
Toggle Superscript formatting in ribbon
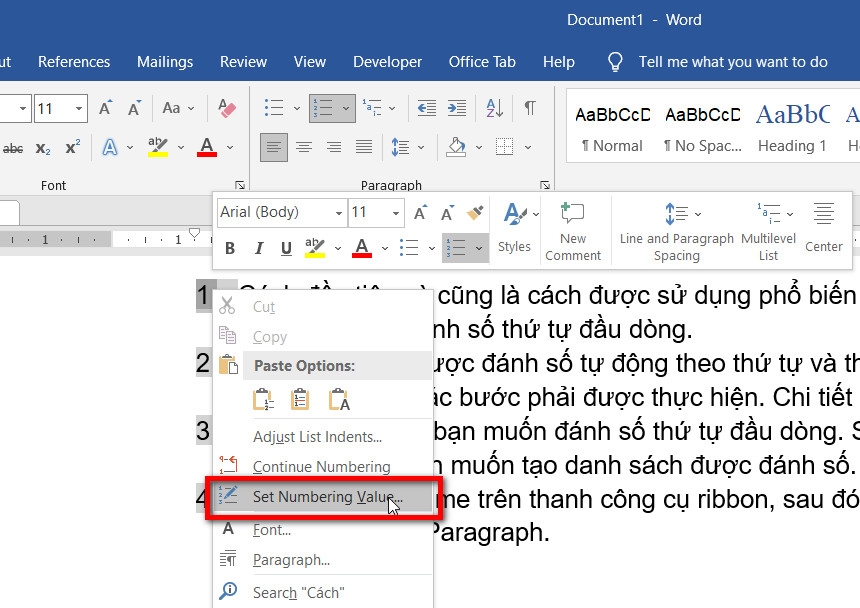coord(72,147)
